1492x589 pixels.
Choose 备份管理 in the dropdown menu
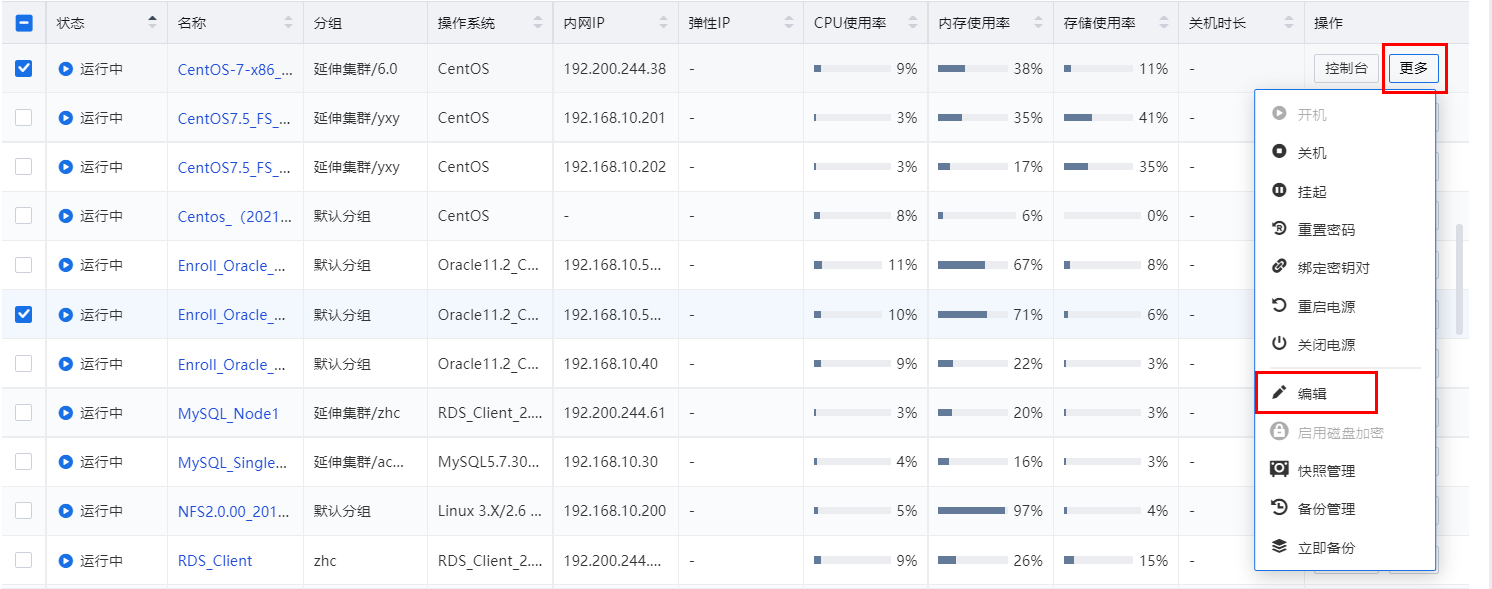1326,509
